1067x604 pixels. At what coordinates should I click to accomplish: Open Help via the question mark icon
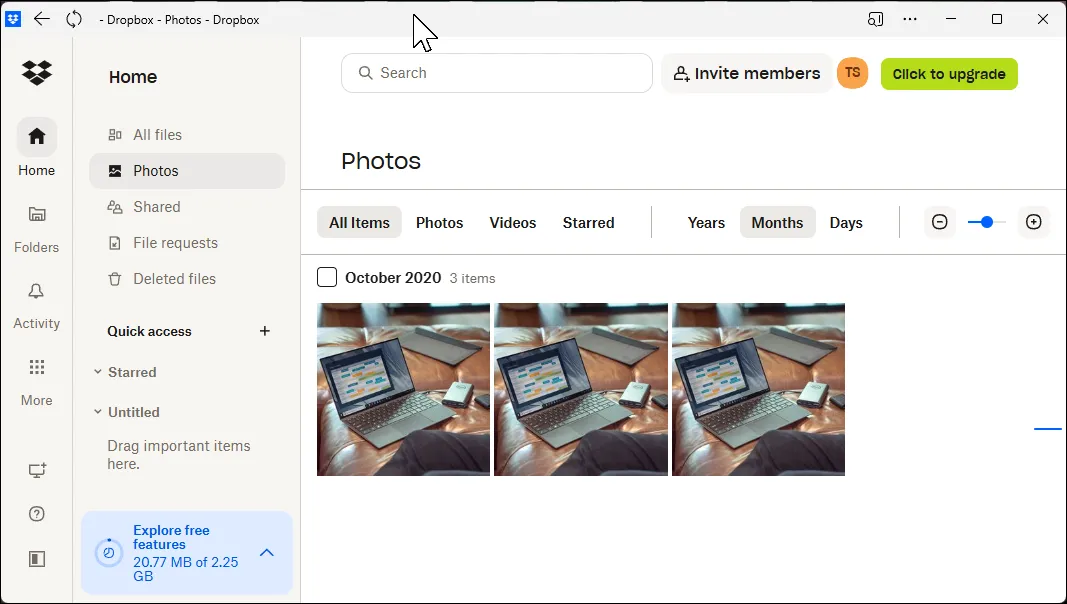pos(36,513)
